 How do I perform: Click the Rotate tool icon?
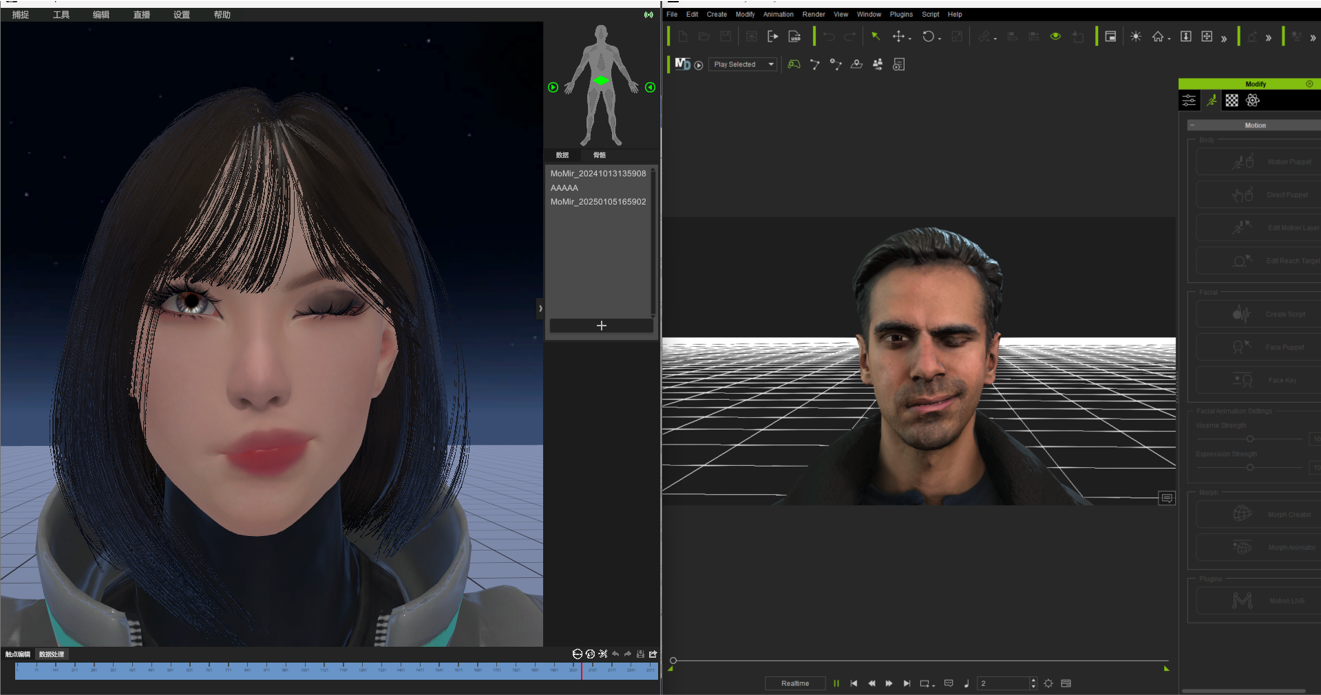pos(928,37)
